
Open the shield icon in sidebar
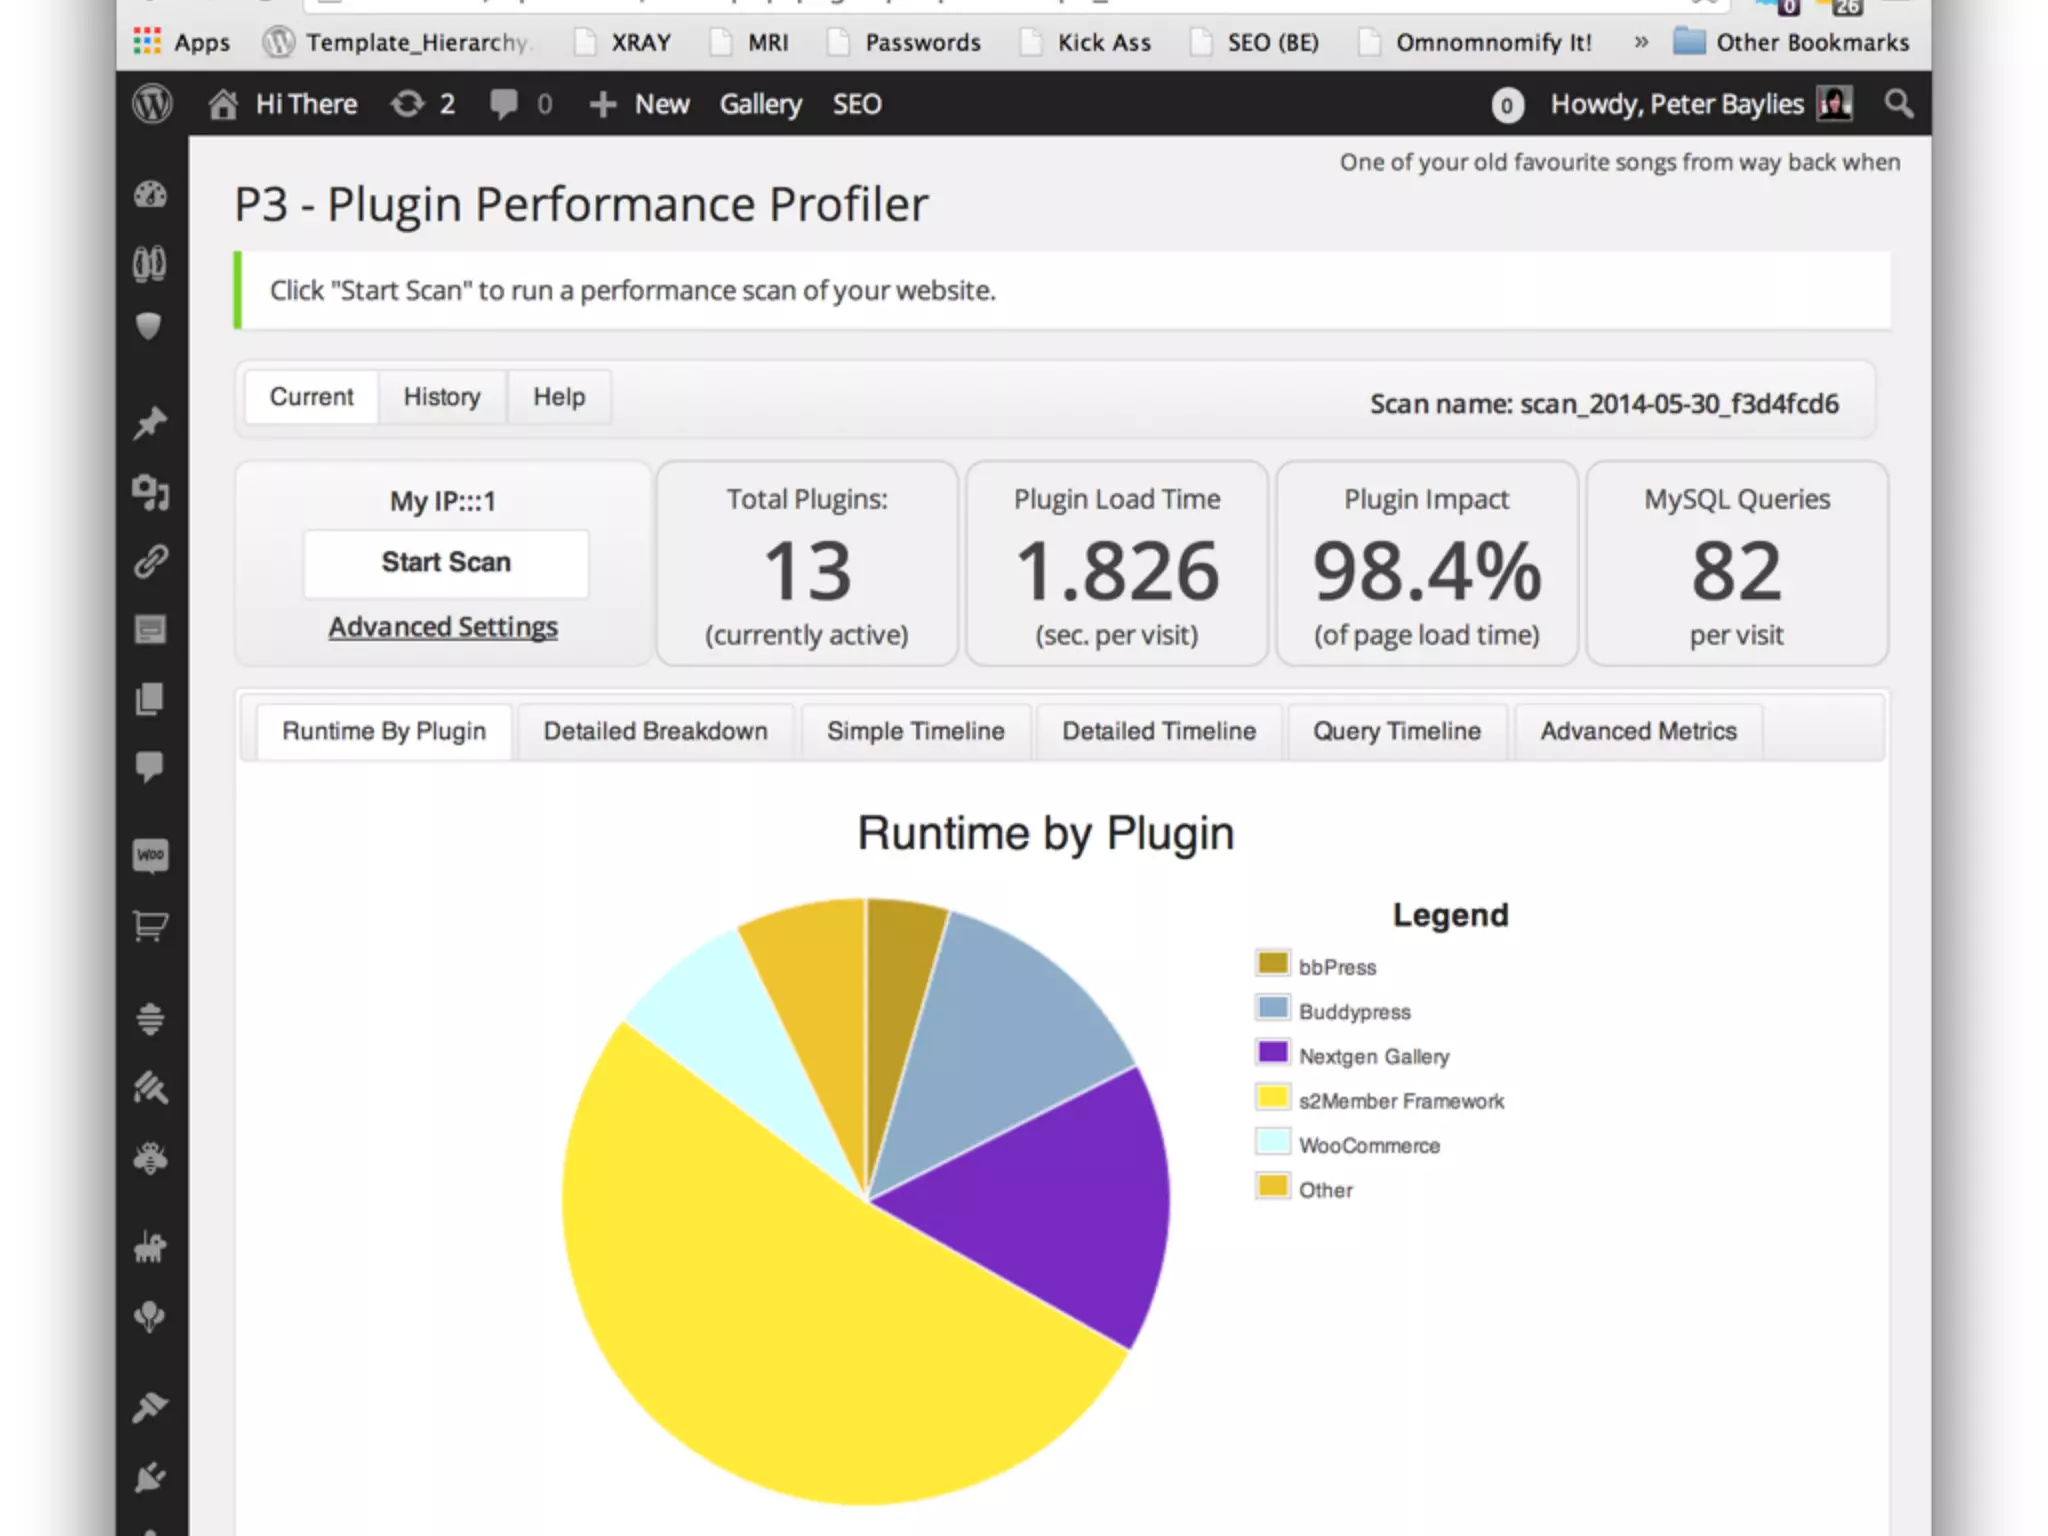(149, 326)
